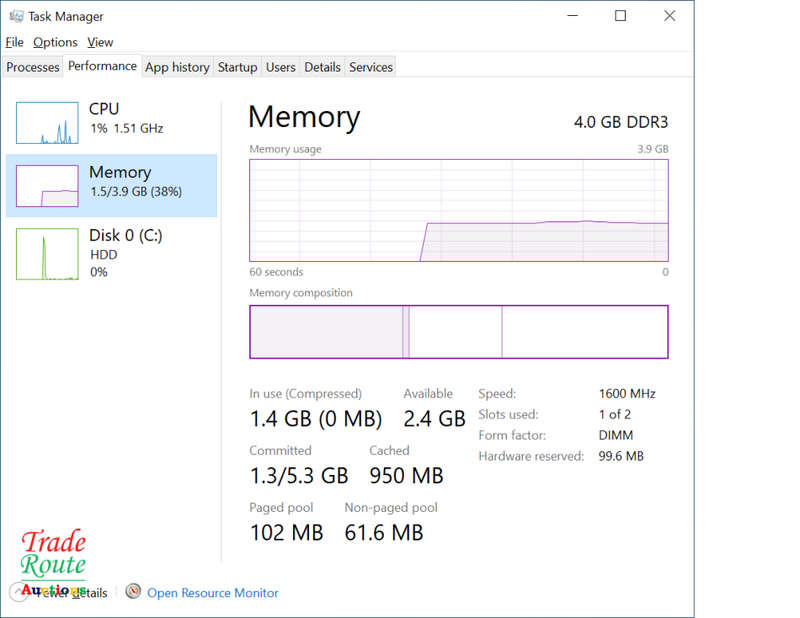The height and width of the screenshot is (618, 800).
Task: Go to the Startup tab
Action: tap(237, 67)
